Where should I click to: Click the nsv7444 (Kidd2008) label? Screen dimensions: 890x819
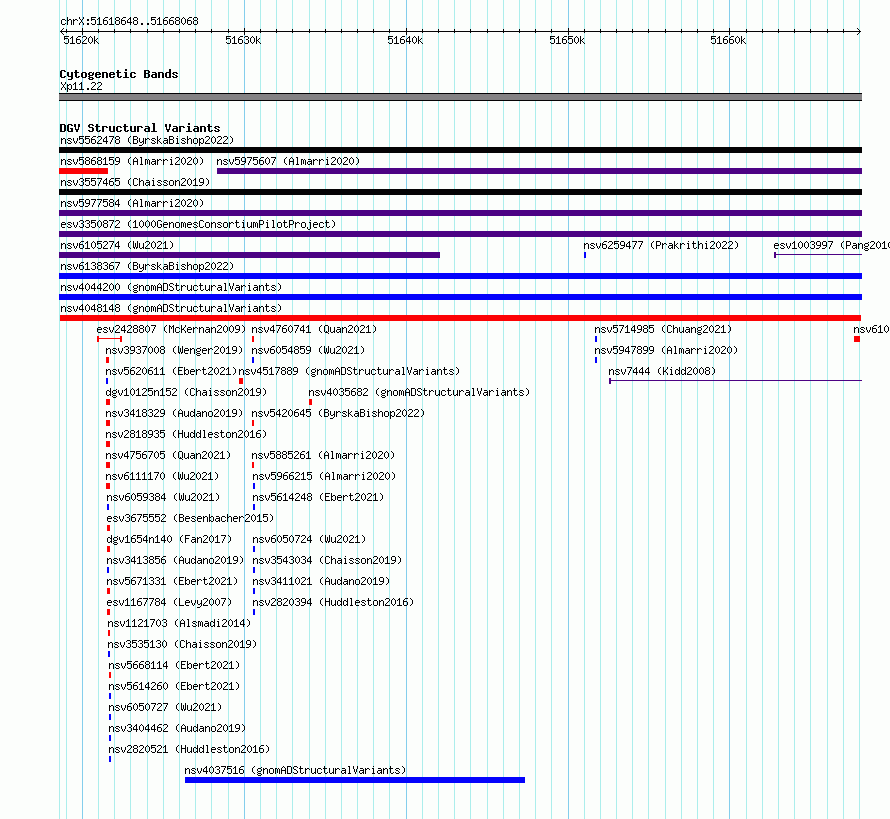click(662, 371)
